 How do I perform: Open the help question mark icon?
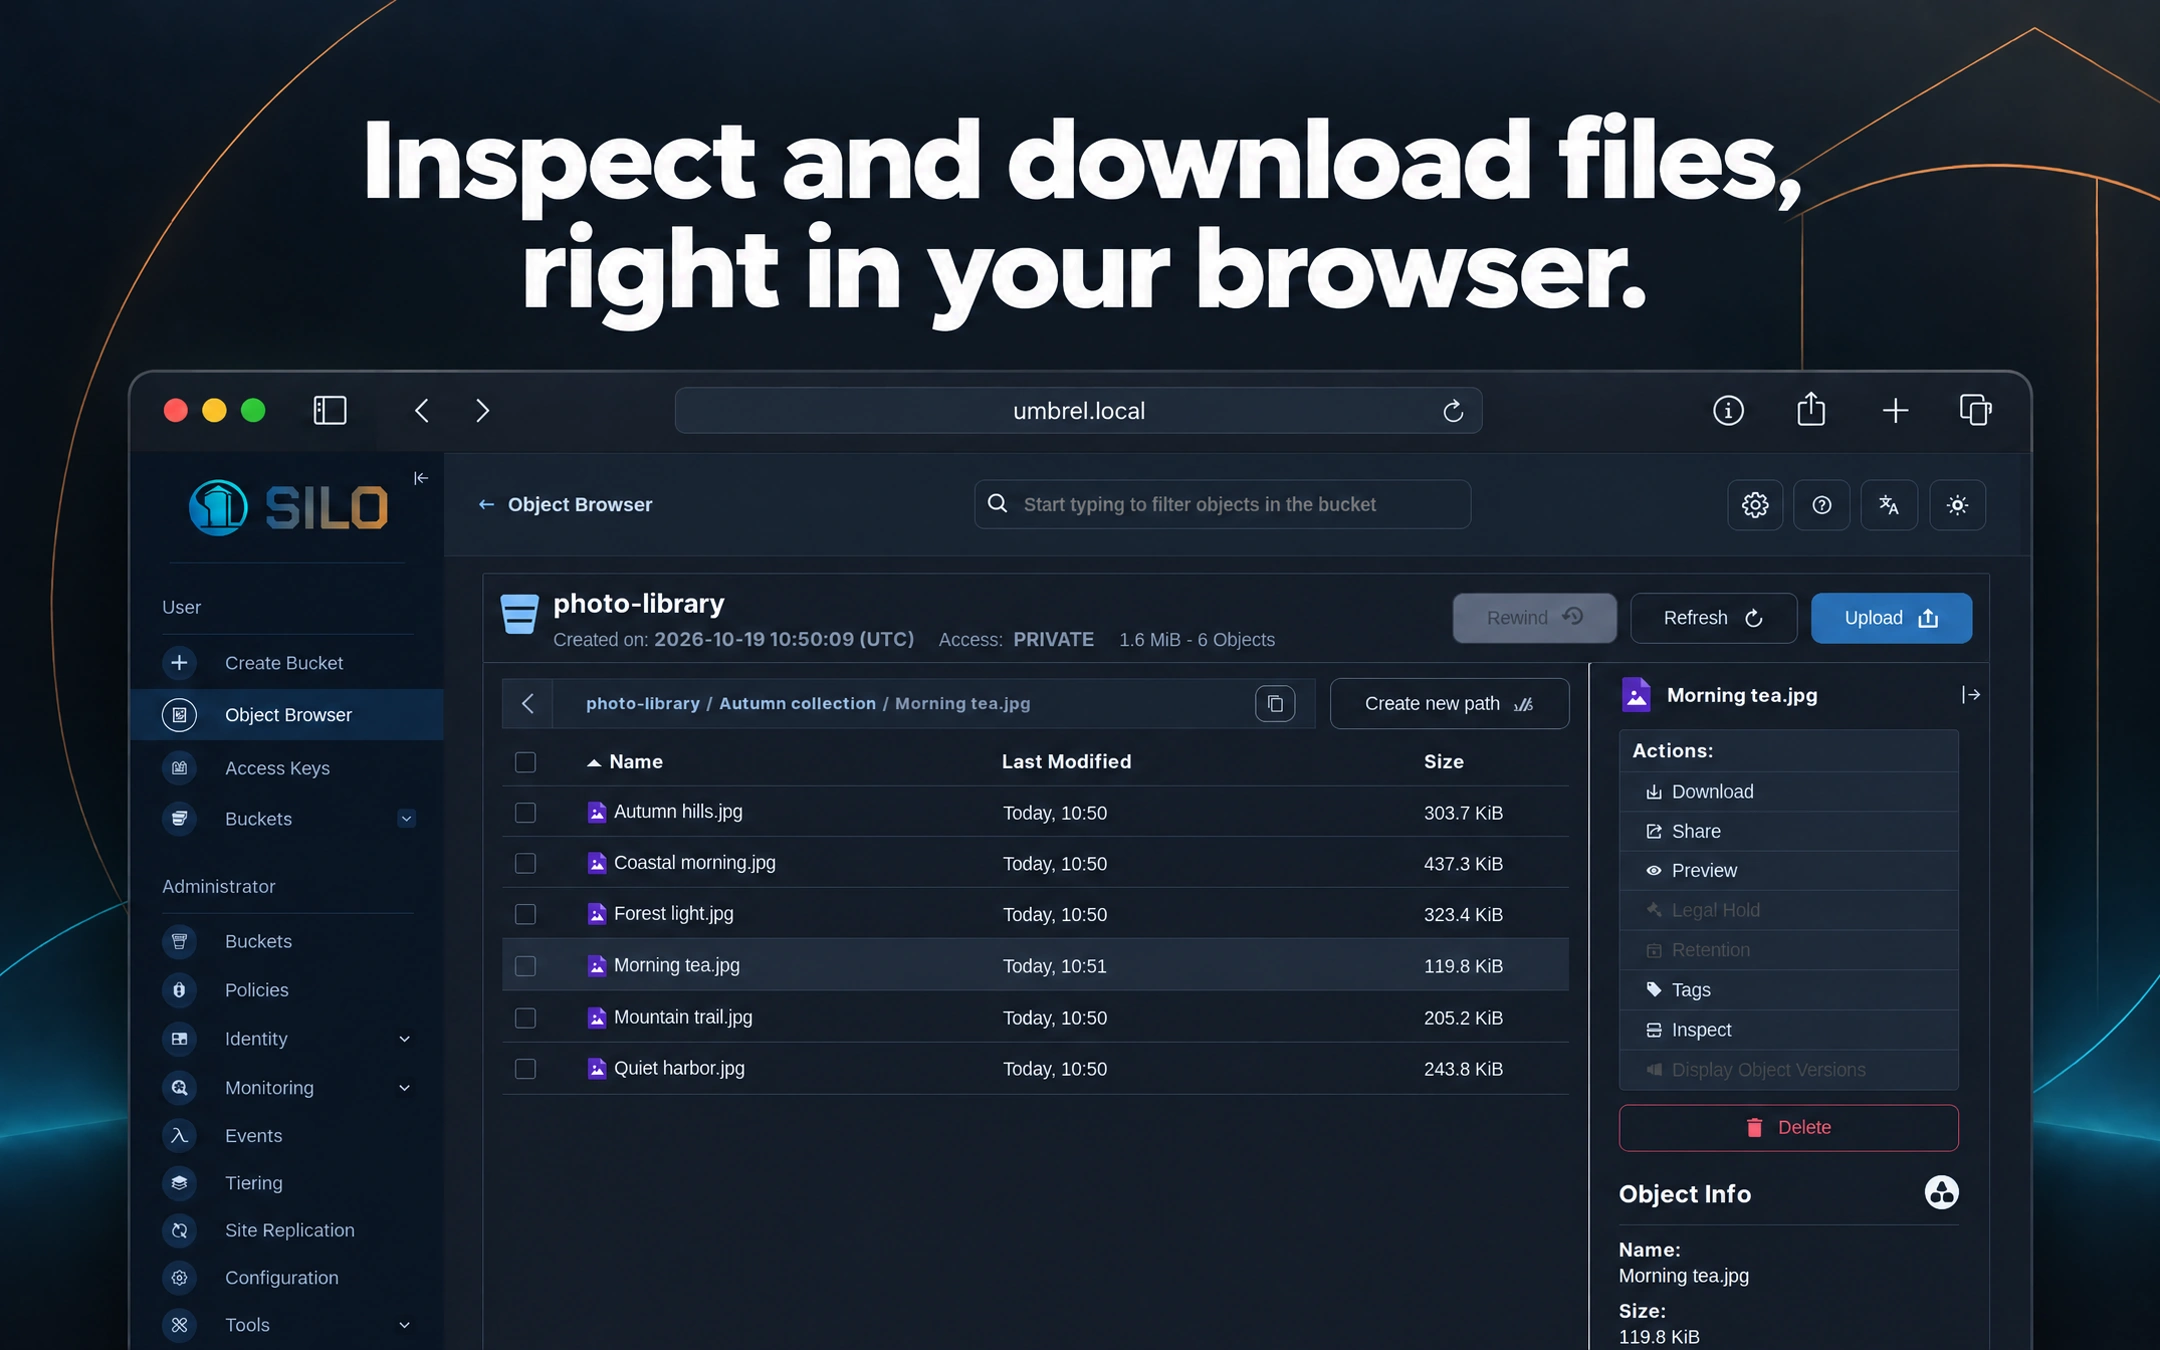[1822, 505]
